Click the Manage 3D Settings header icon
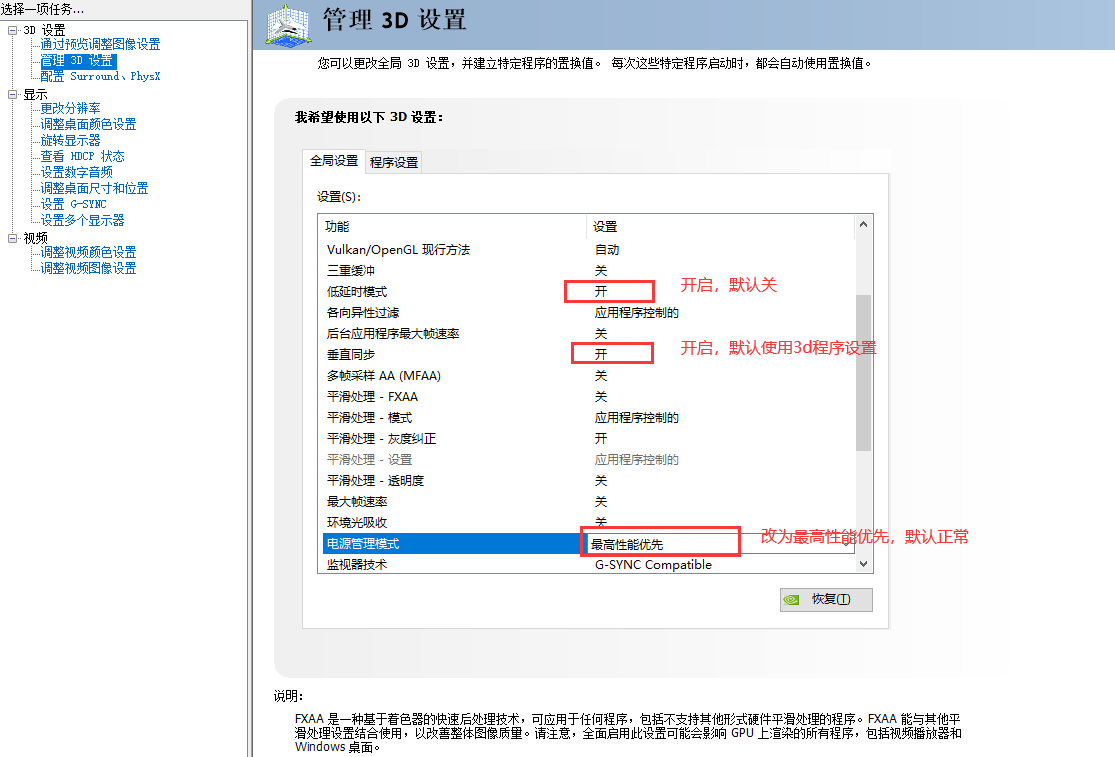This screenshot has height=757, width=1115. (x=288, y=26)
